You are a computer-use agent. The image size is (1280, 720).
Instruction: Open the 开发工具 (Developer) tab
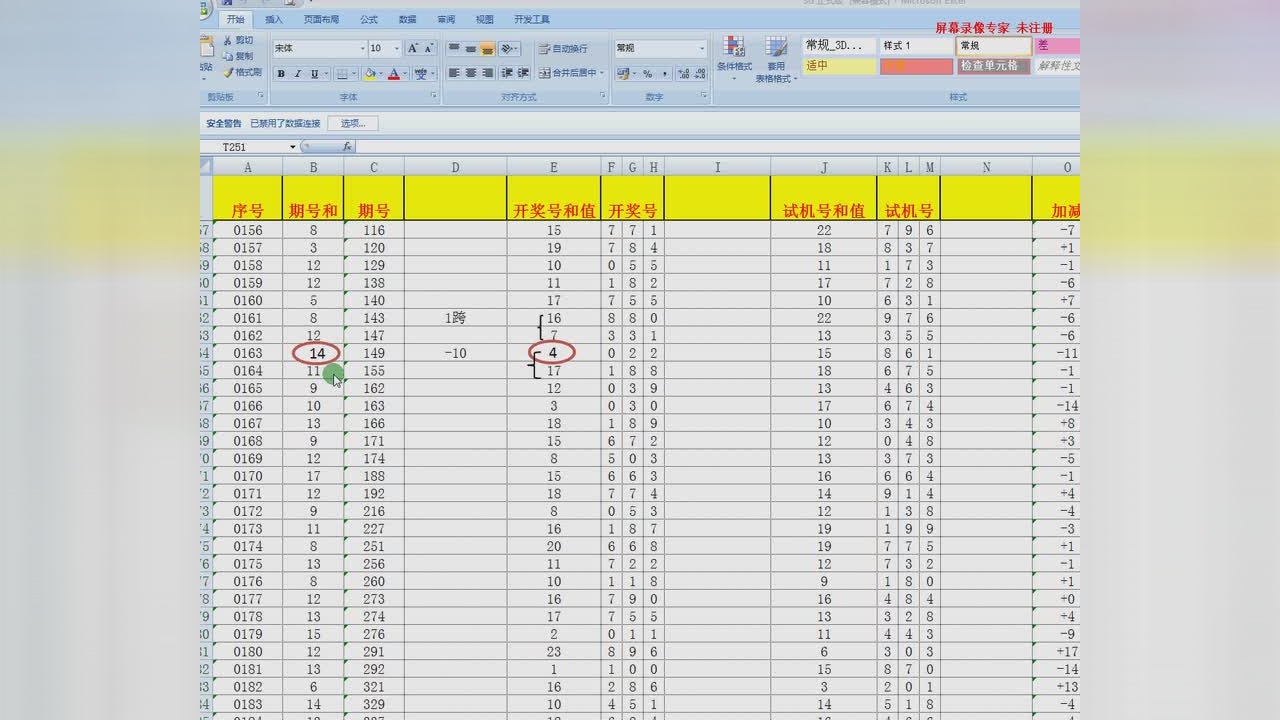click(x=532, y=19)
